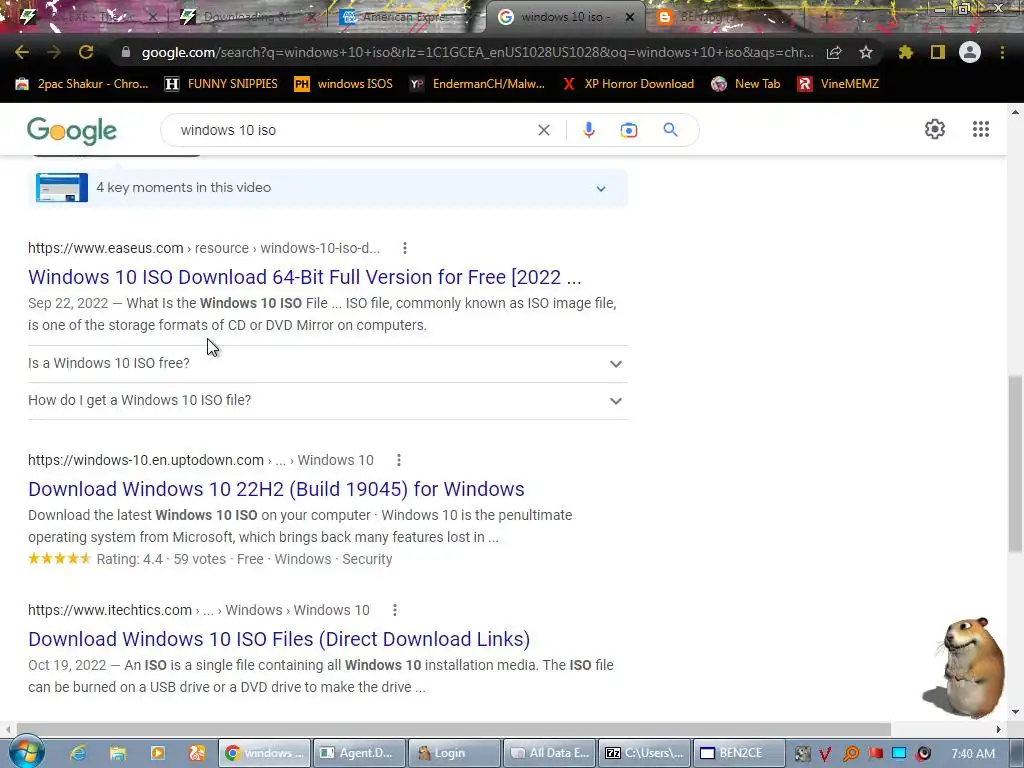Open the 'XP Horror Download' bookmark
Image resolution: width=1024 pixels, height=768 pixels.
628,84
